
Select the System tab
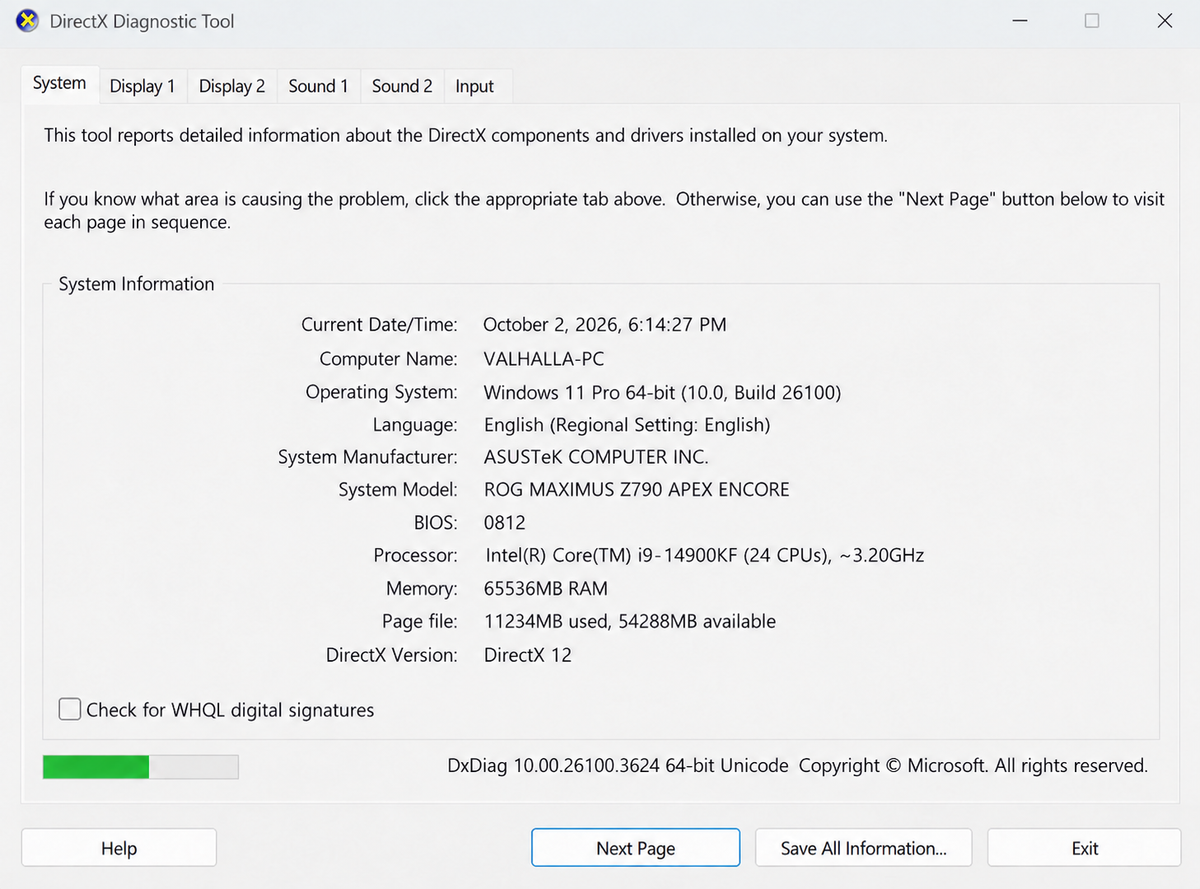(59, 84)
